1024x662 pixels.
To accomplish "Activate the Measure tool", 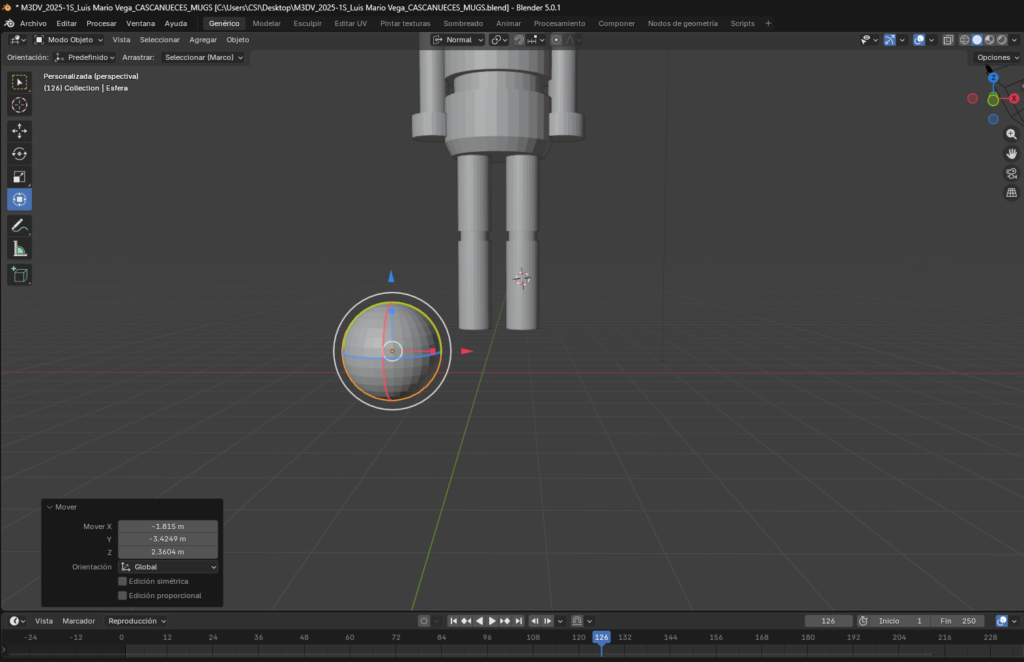I will point(19,249).
